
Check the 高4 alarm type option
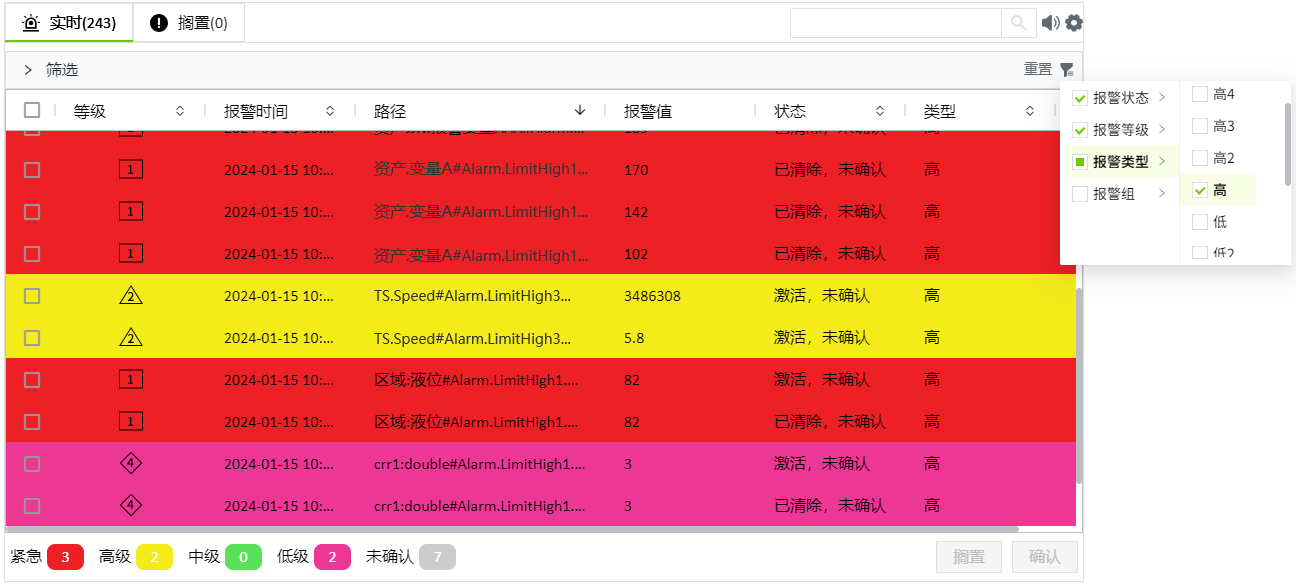click(1200, 94)
